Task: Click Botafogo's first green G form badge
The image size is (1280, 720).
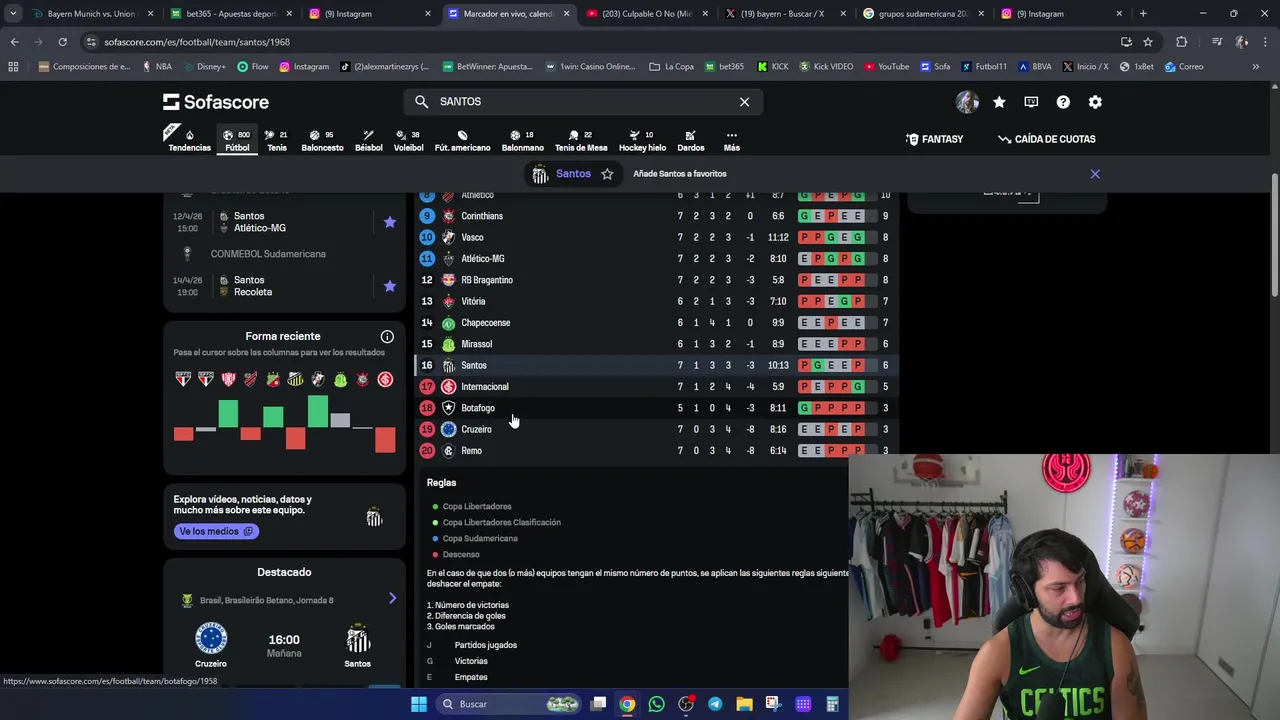Action: [804, 408]
